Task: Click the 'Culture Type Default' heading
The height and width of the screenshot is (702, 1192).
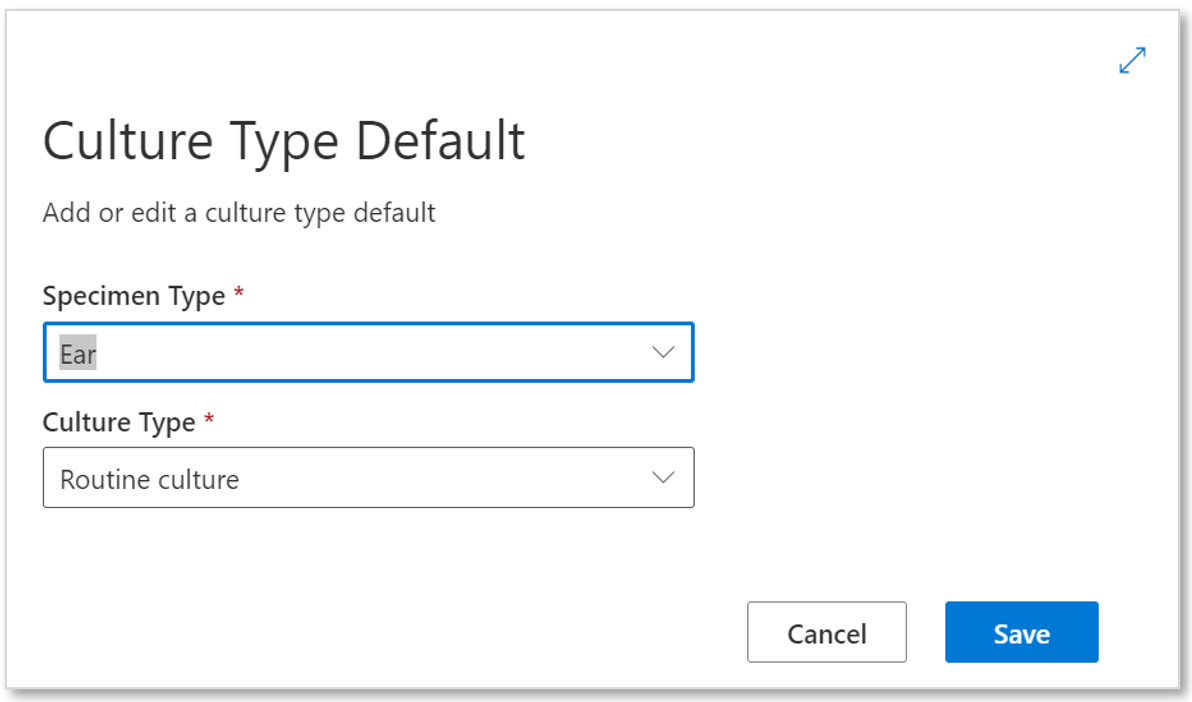Action: pyautogui.click(x=284, y=141)
